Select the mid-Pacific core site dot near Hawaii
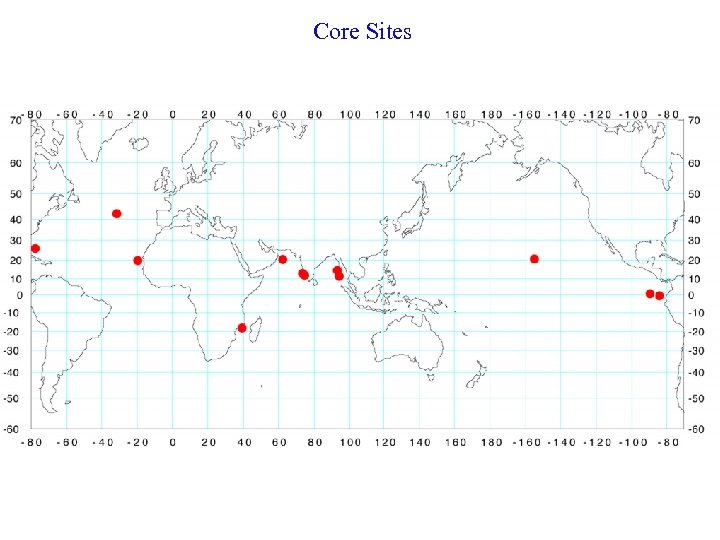The width and height of the screenshot is (720, 540). [x=534, y=259]
